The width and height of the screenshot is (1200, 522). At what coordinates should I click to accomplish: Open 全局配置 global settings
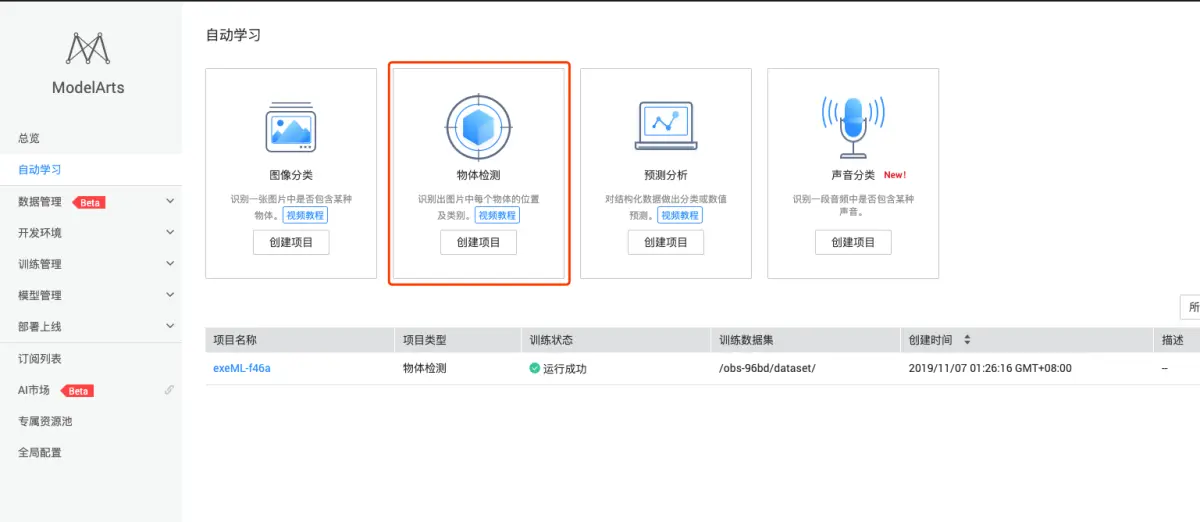point(40,452)
